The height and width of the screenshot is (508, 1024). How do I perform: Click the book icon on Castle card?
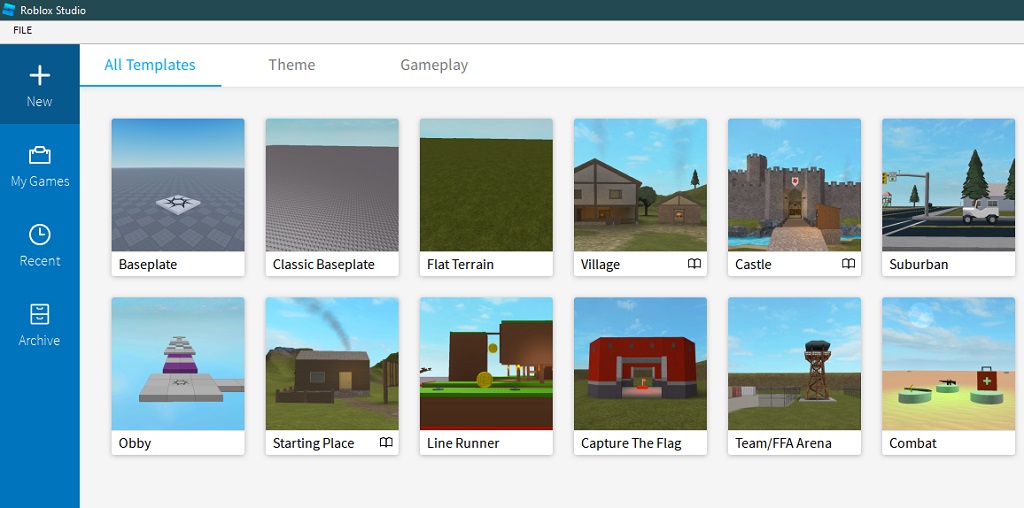pyautogui.click(x=848, y=264)
